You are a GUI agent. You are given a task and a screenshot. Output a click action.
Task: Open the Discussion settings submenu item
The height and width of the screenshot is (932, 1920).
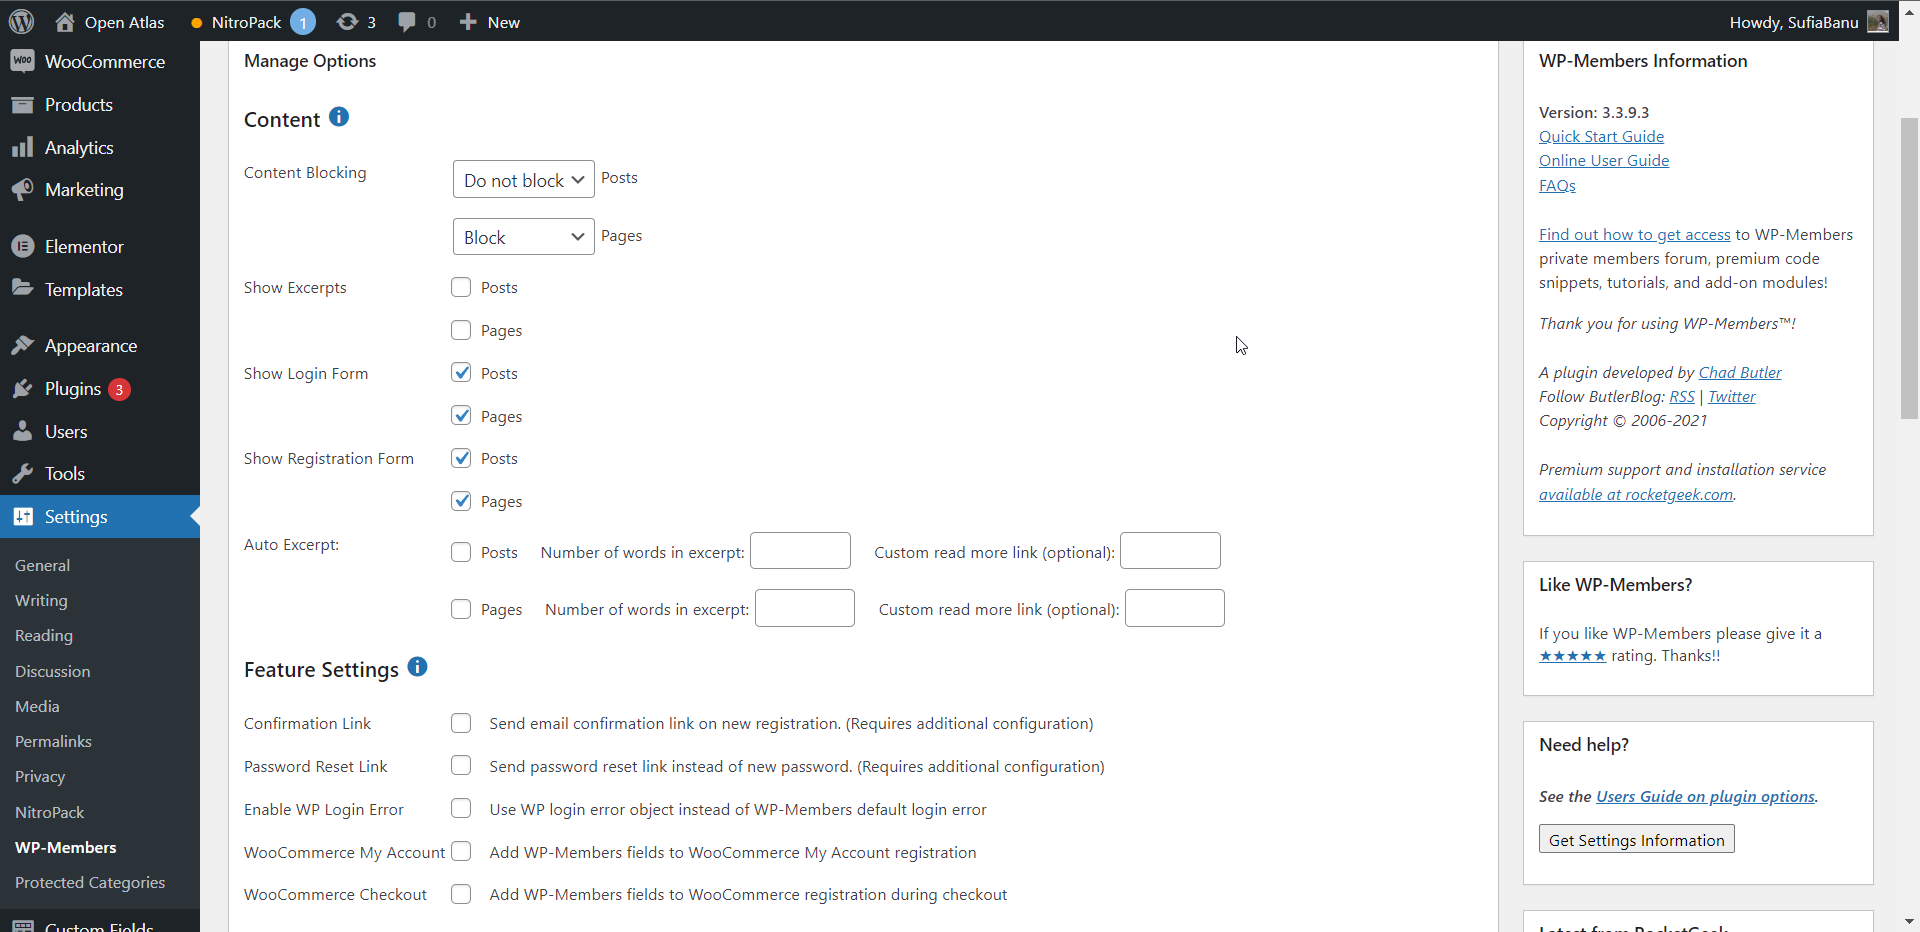(x=53, y=671)
